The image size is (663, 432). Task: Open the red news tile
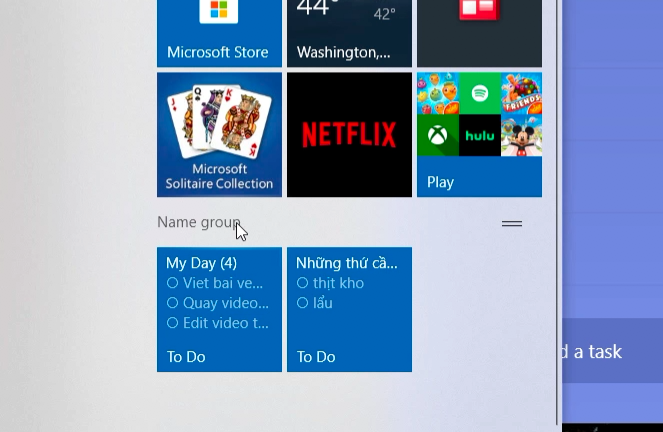[479, 33]
